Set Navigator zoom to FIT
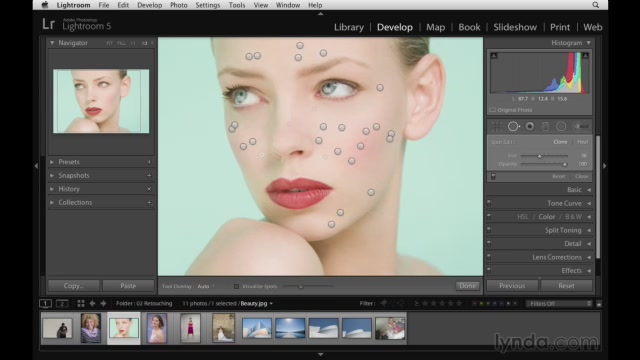Image resolution: width=640 pixels, height=360 pixels. [109, 43]
